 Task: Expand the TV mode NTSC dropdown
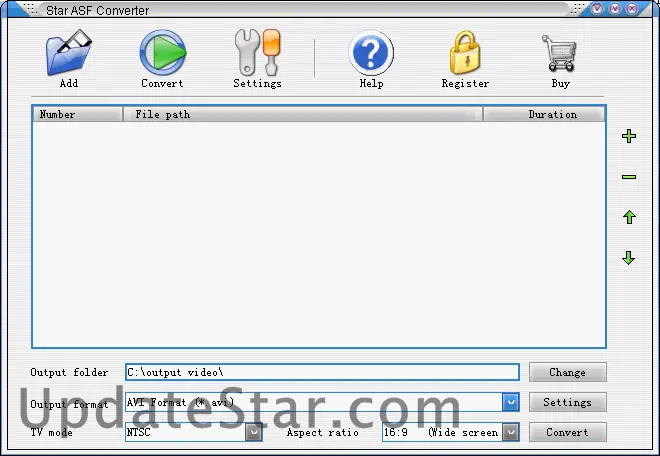[254, 432]
